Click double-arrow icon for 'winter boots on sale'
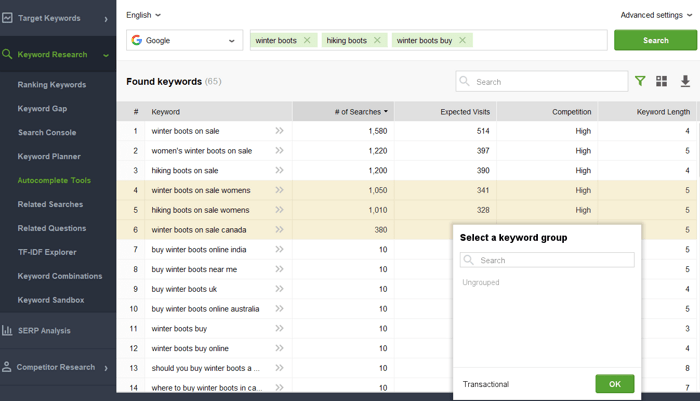Image resolution: width=700 pixels, height=401 pixels. (279, 131)
